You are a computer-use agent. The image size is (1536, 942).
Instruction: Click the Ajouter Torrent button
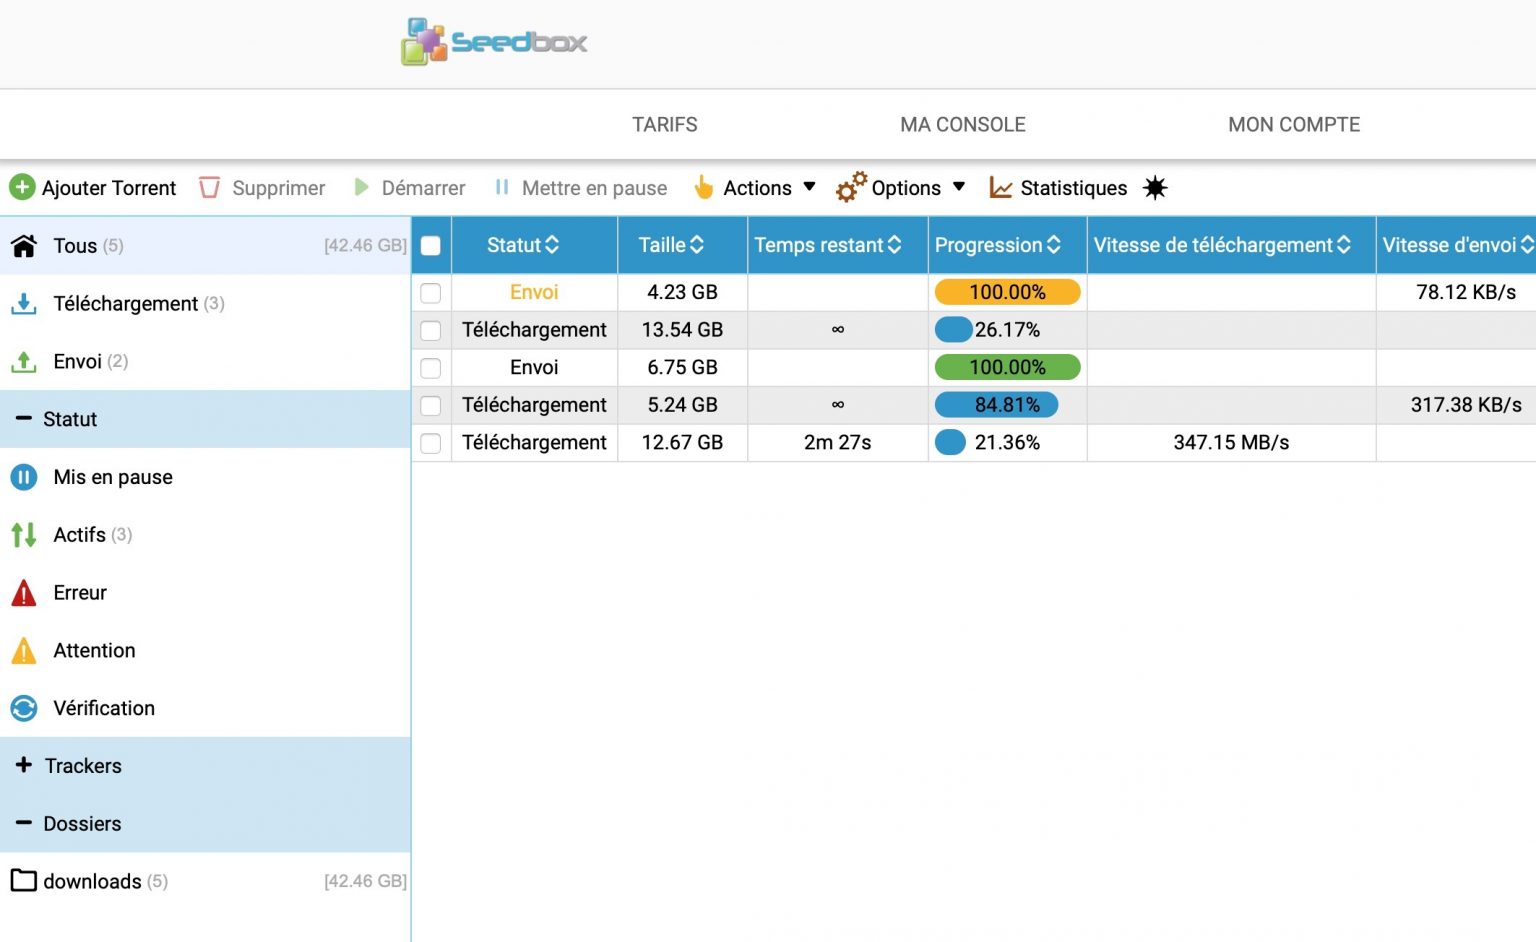tap(93, 187)
